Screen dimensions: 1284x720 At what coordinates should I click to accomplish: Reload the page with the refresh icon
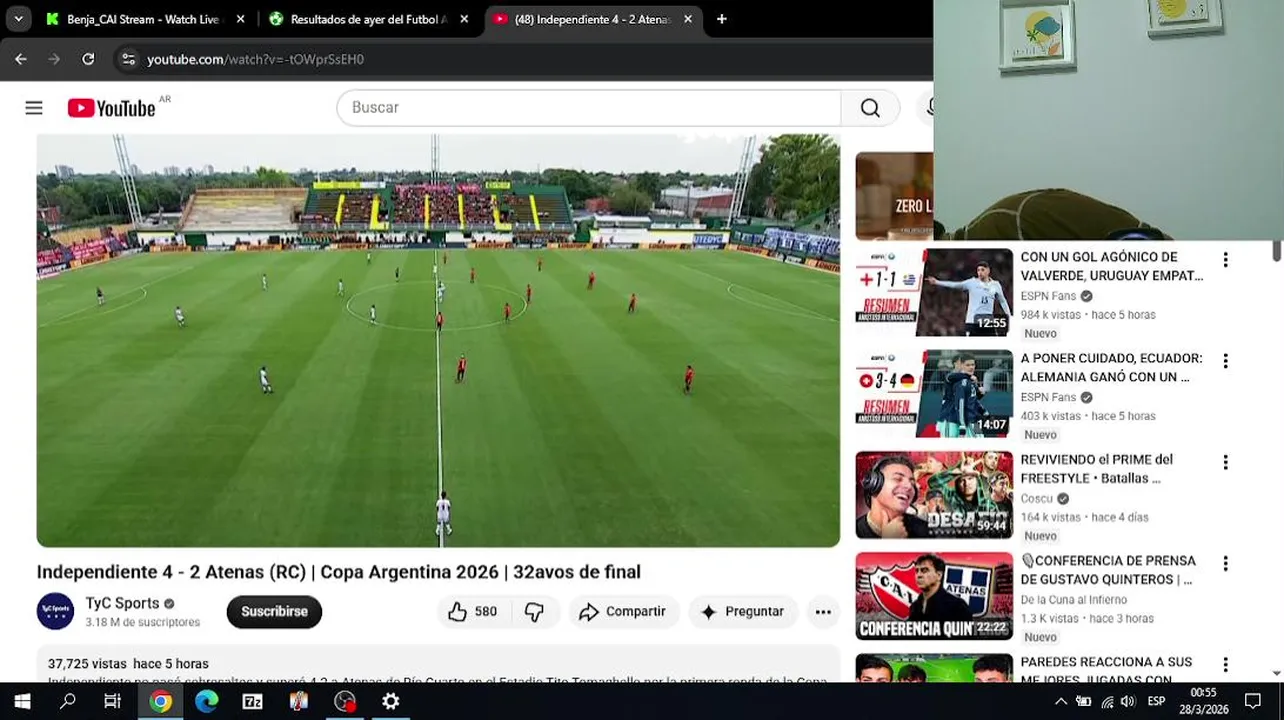tap(88, 59)
